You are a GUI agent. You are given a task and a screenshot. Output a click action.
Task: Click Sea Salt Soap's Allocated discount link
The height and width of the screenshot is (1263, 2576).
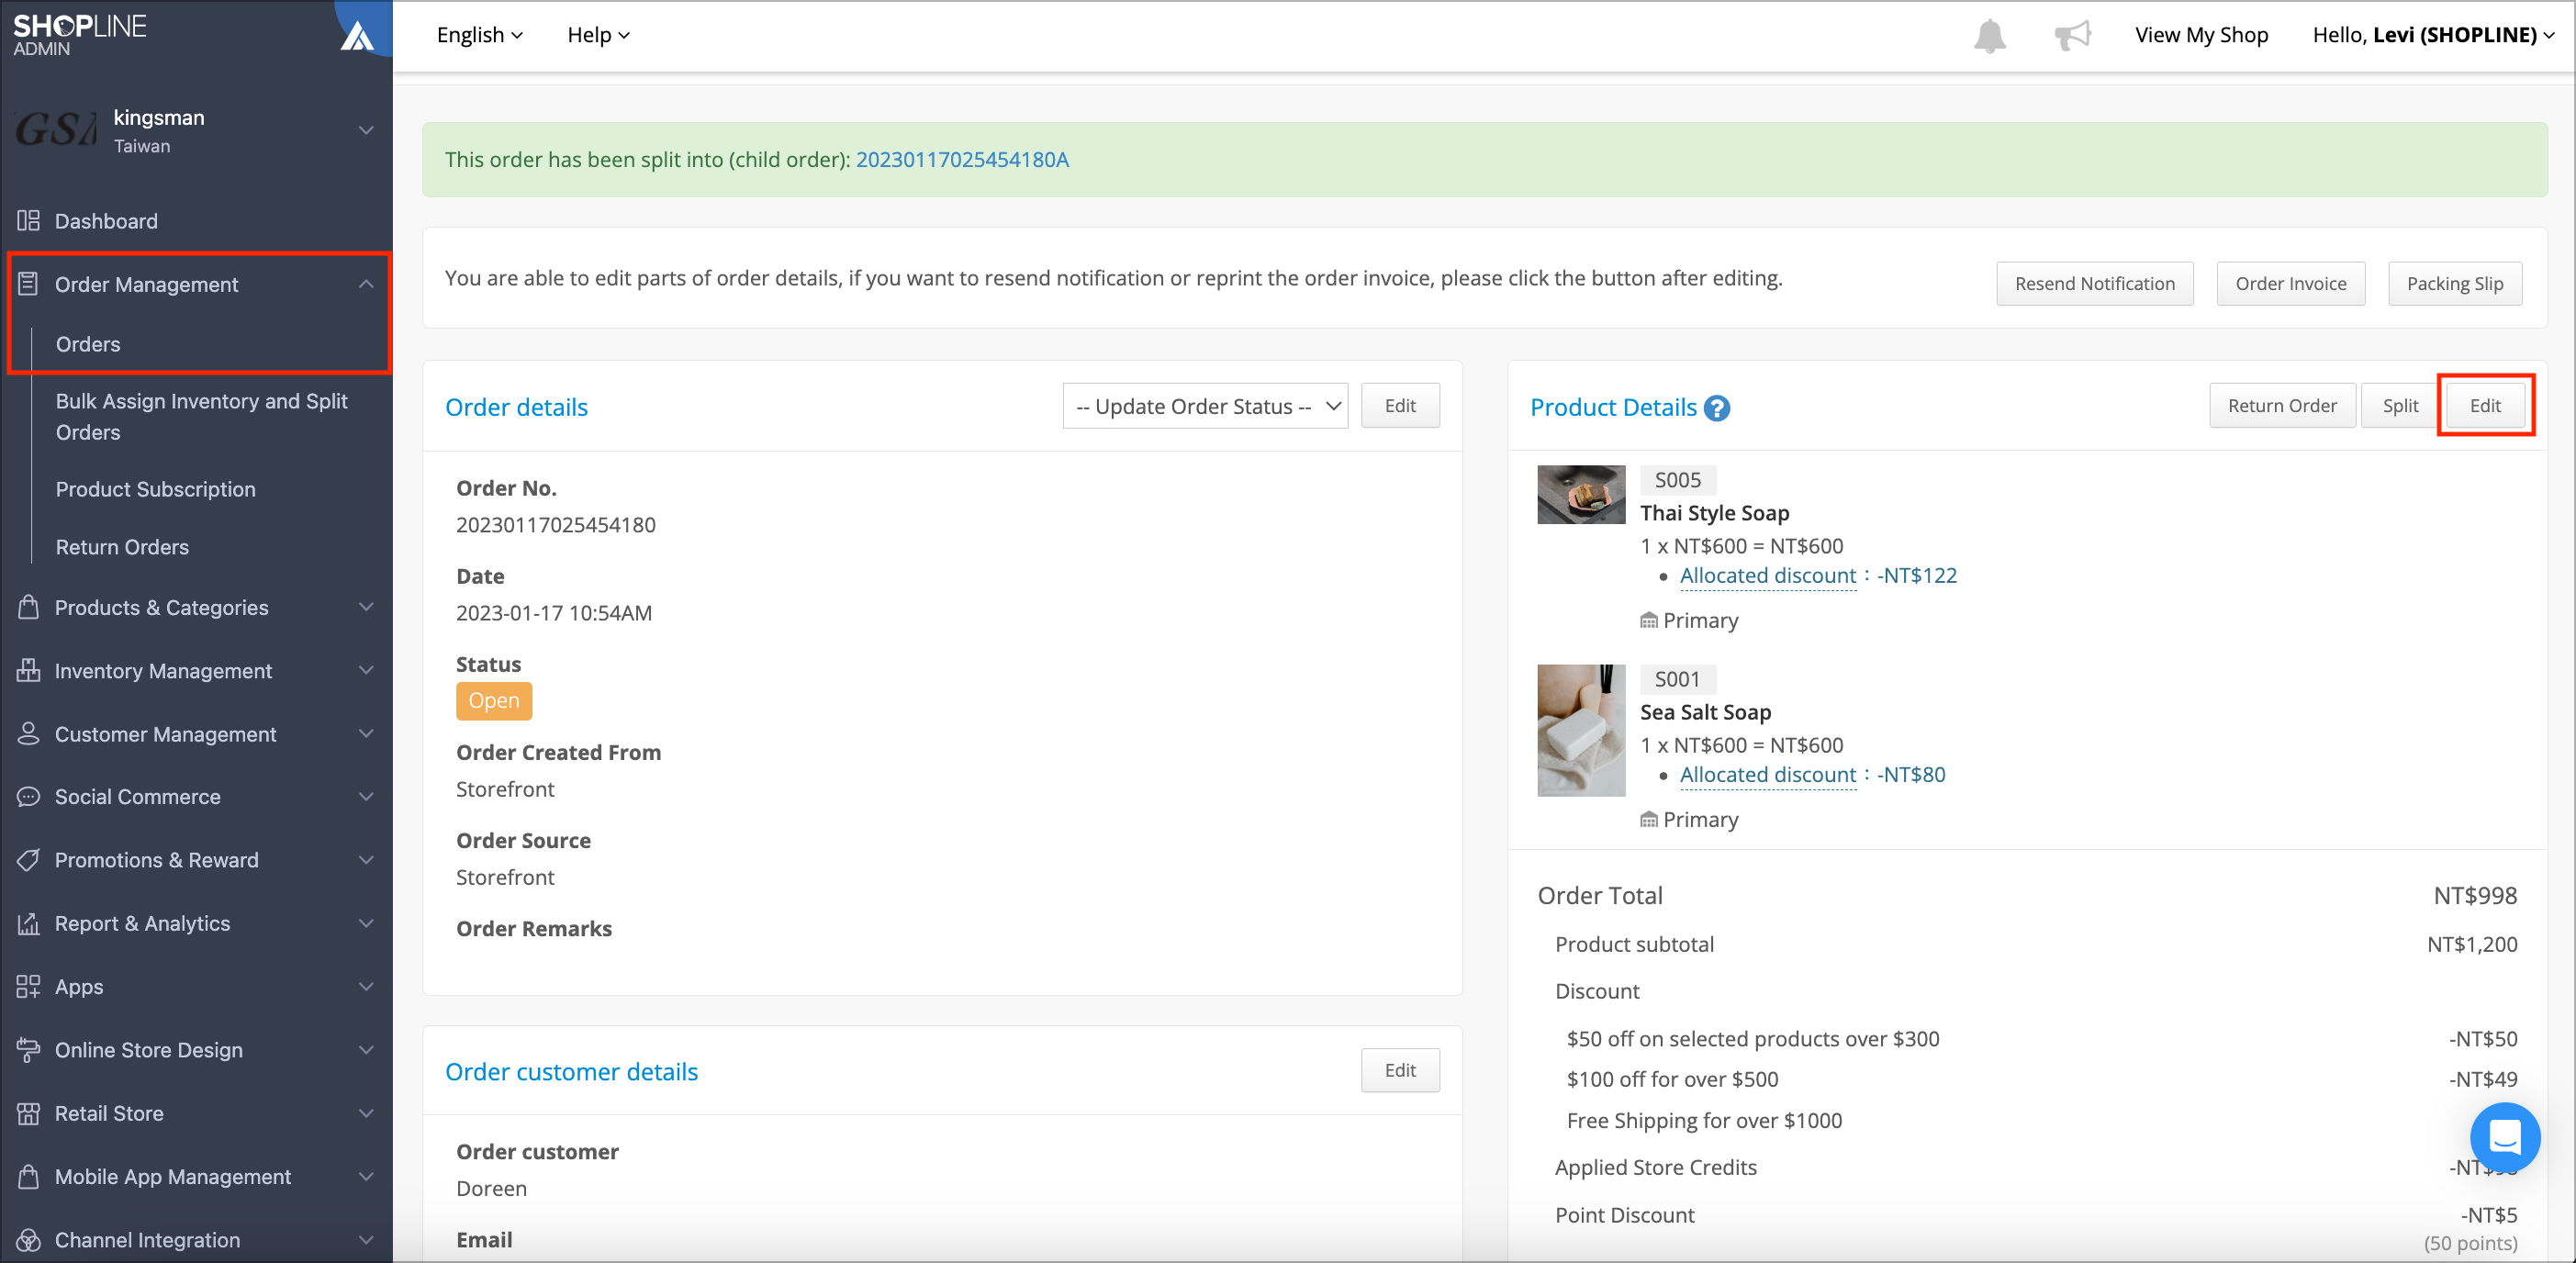1767,775
